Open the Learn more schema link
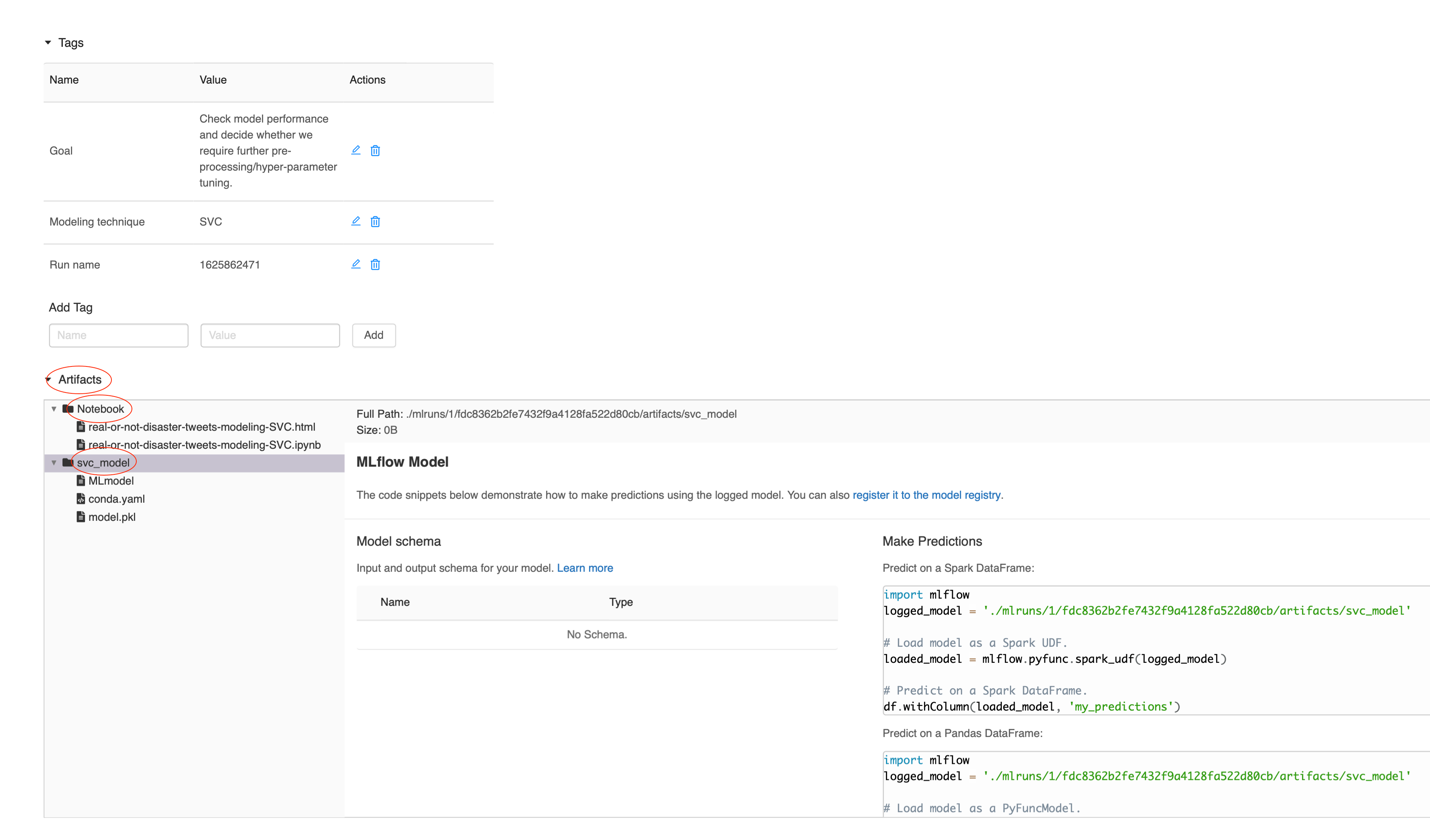Screen dimensions: 1430x830 pyautogui.click(x=585, y=568)
